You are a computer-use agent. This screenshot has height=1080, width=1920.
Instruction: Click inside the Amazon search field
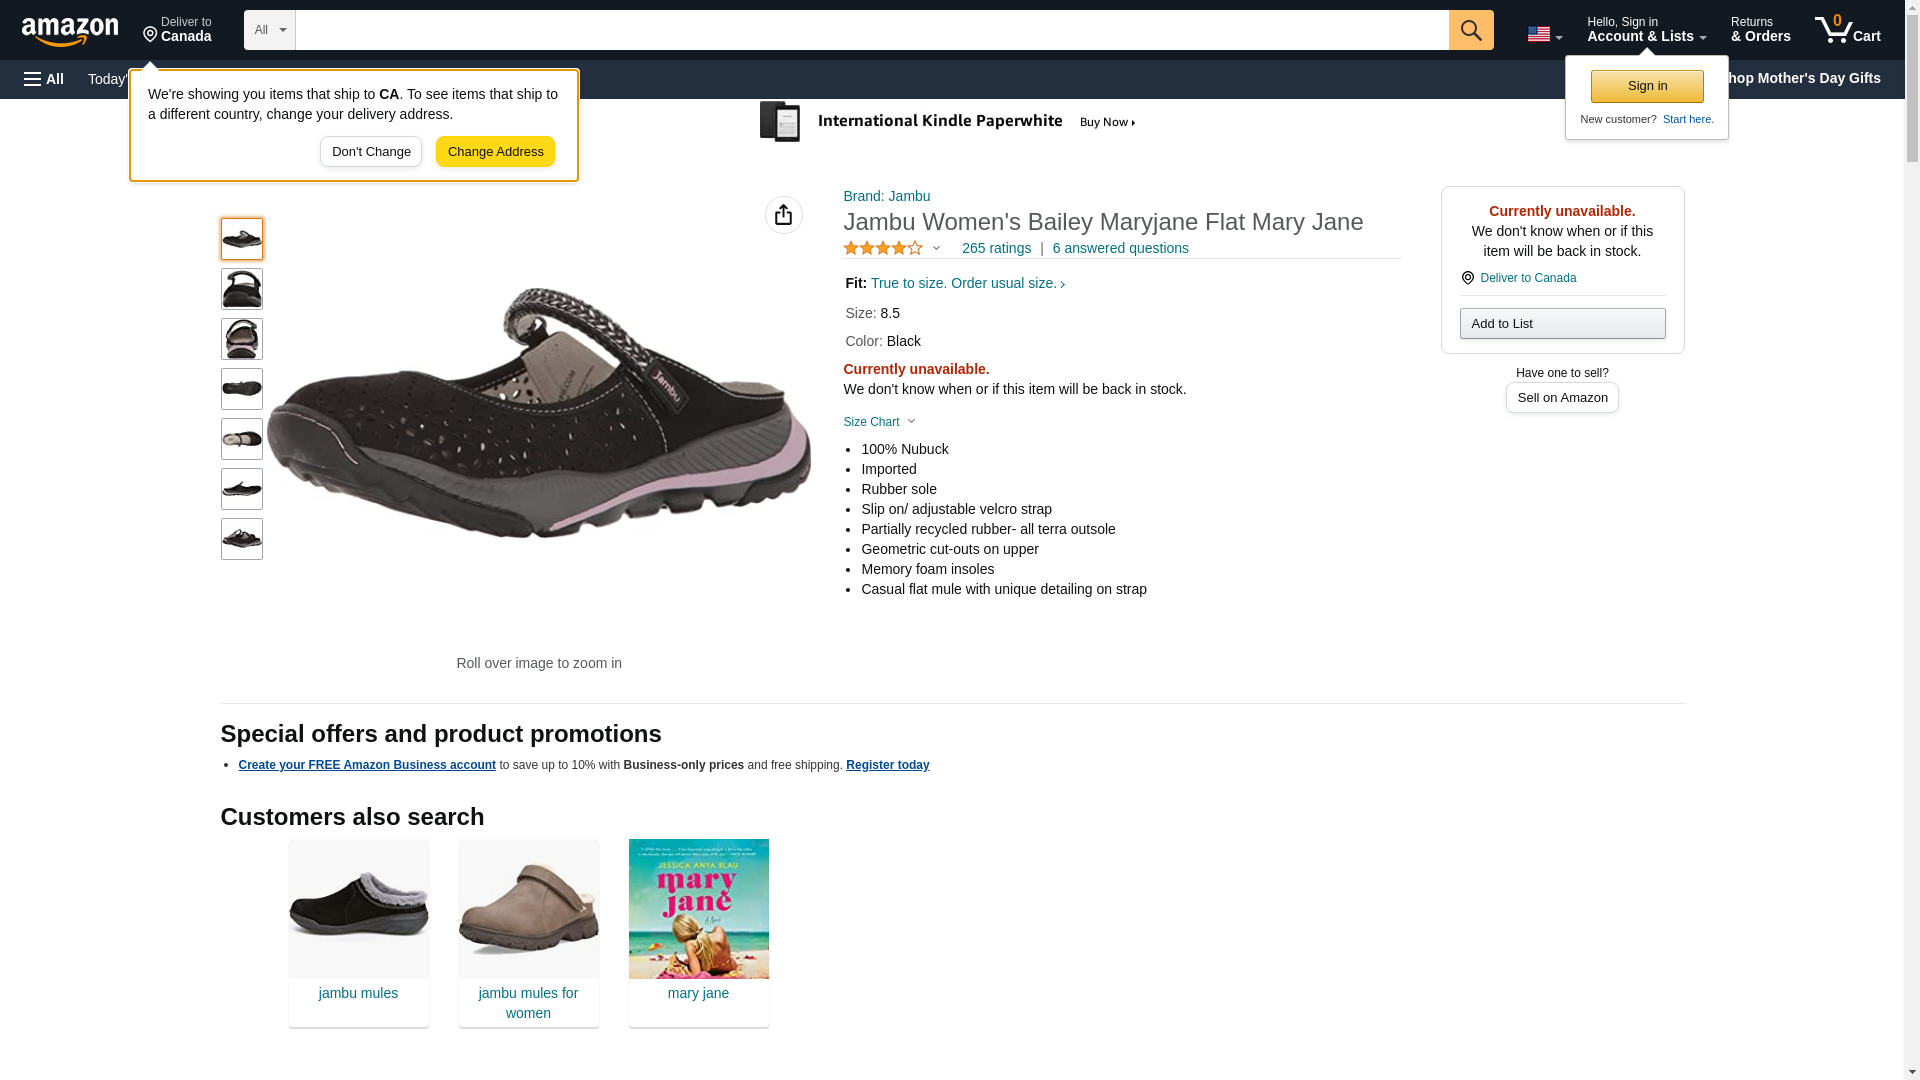[871, 30]
